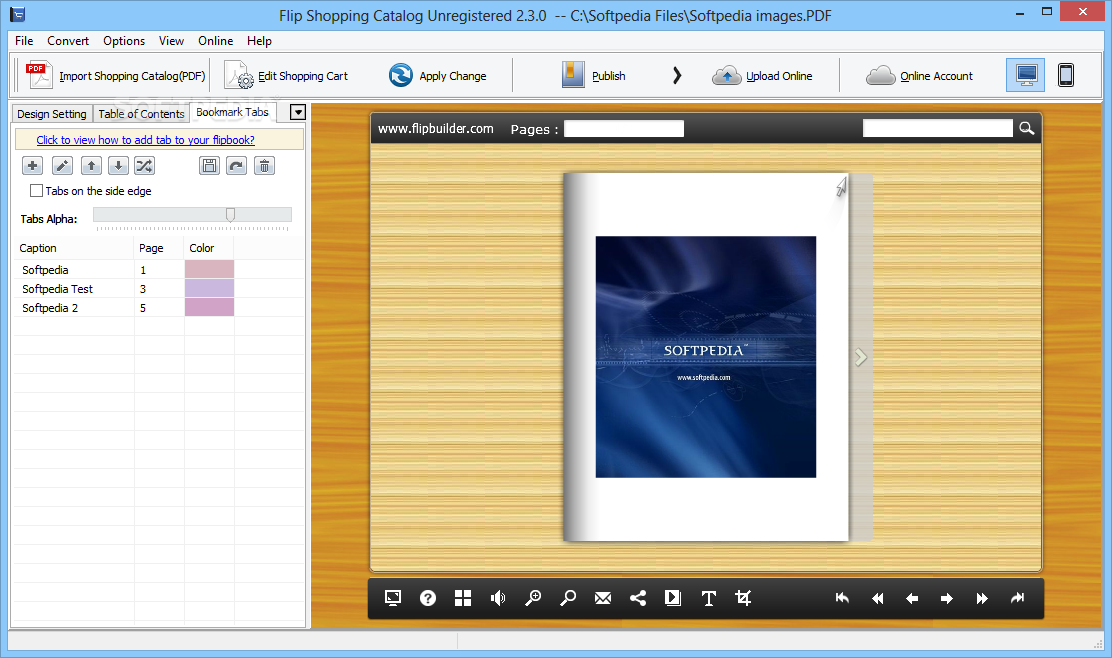The height and width of the screenshot is (658, 1112).
Task: Open Online Account
Action: (920, 75)
